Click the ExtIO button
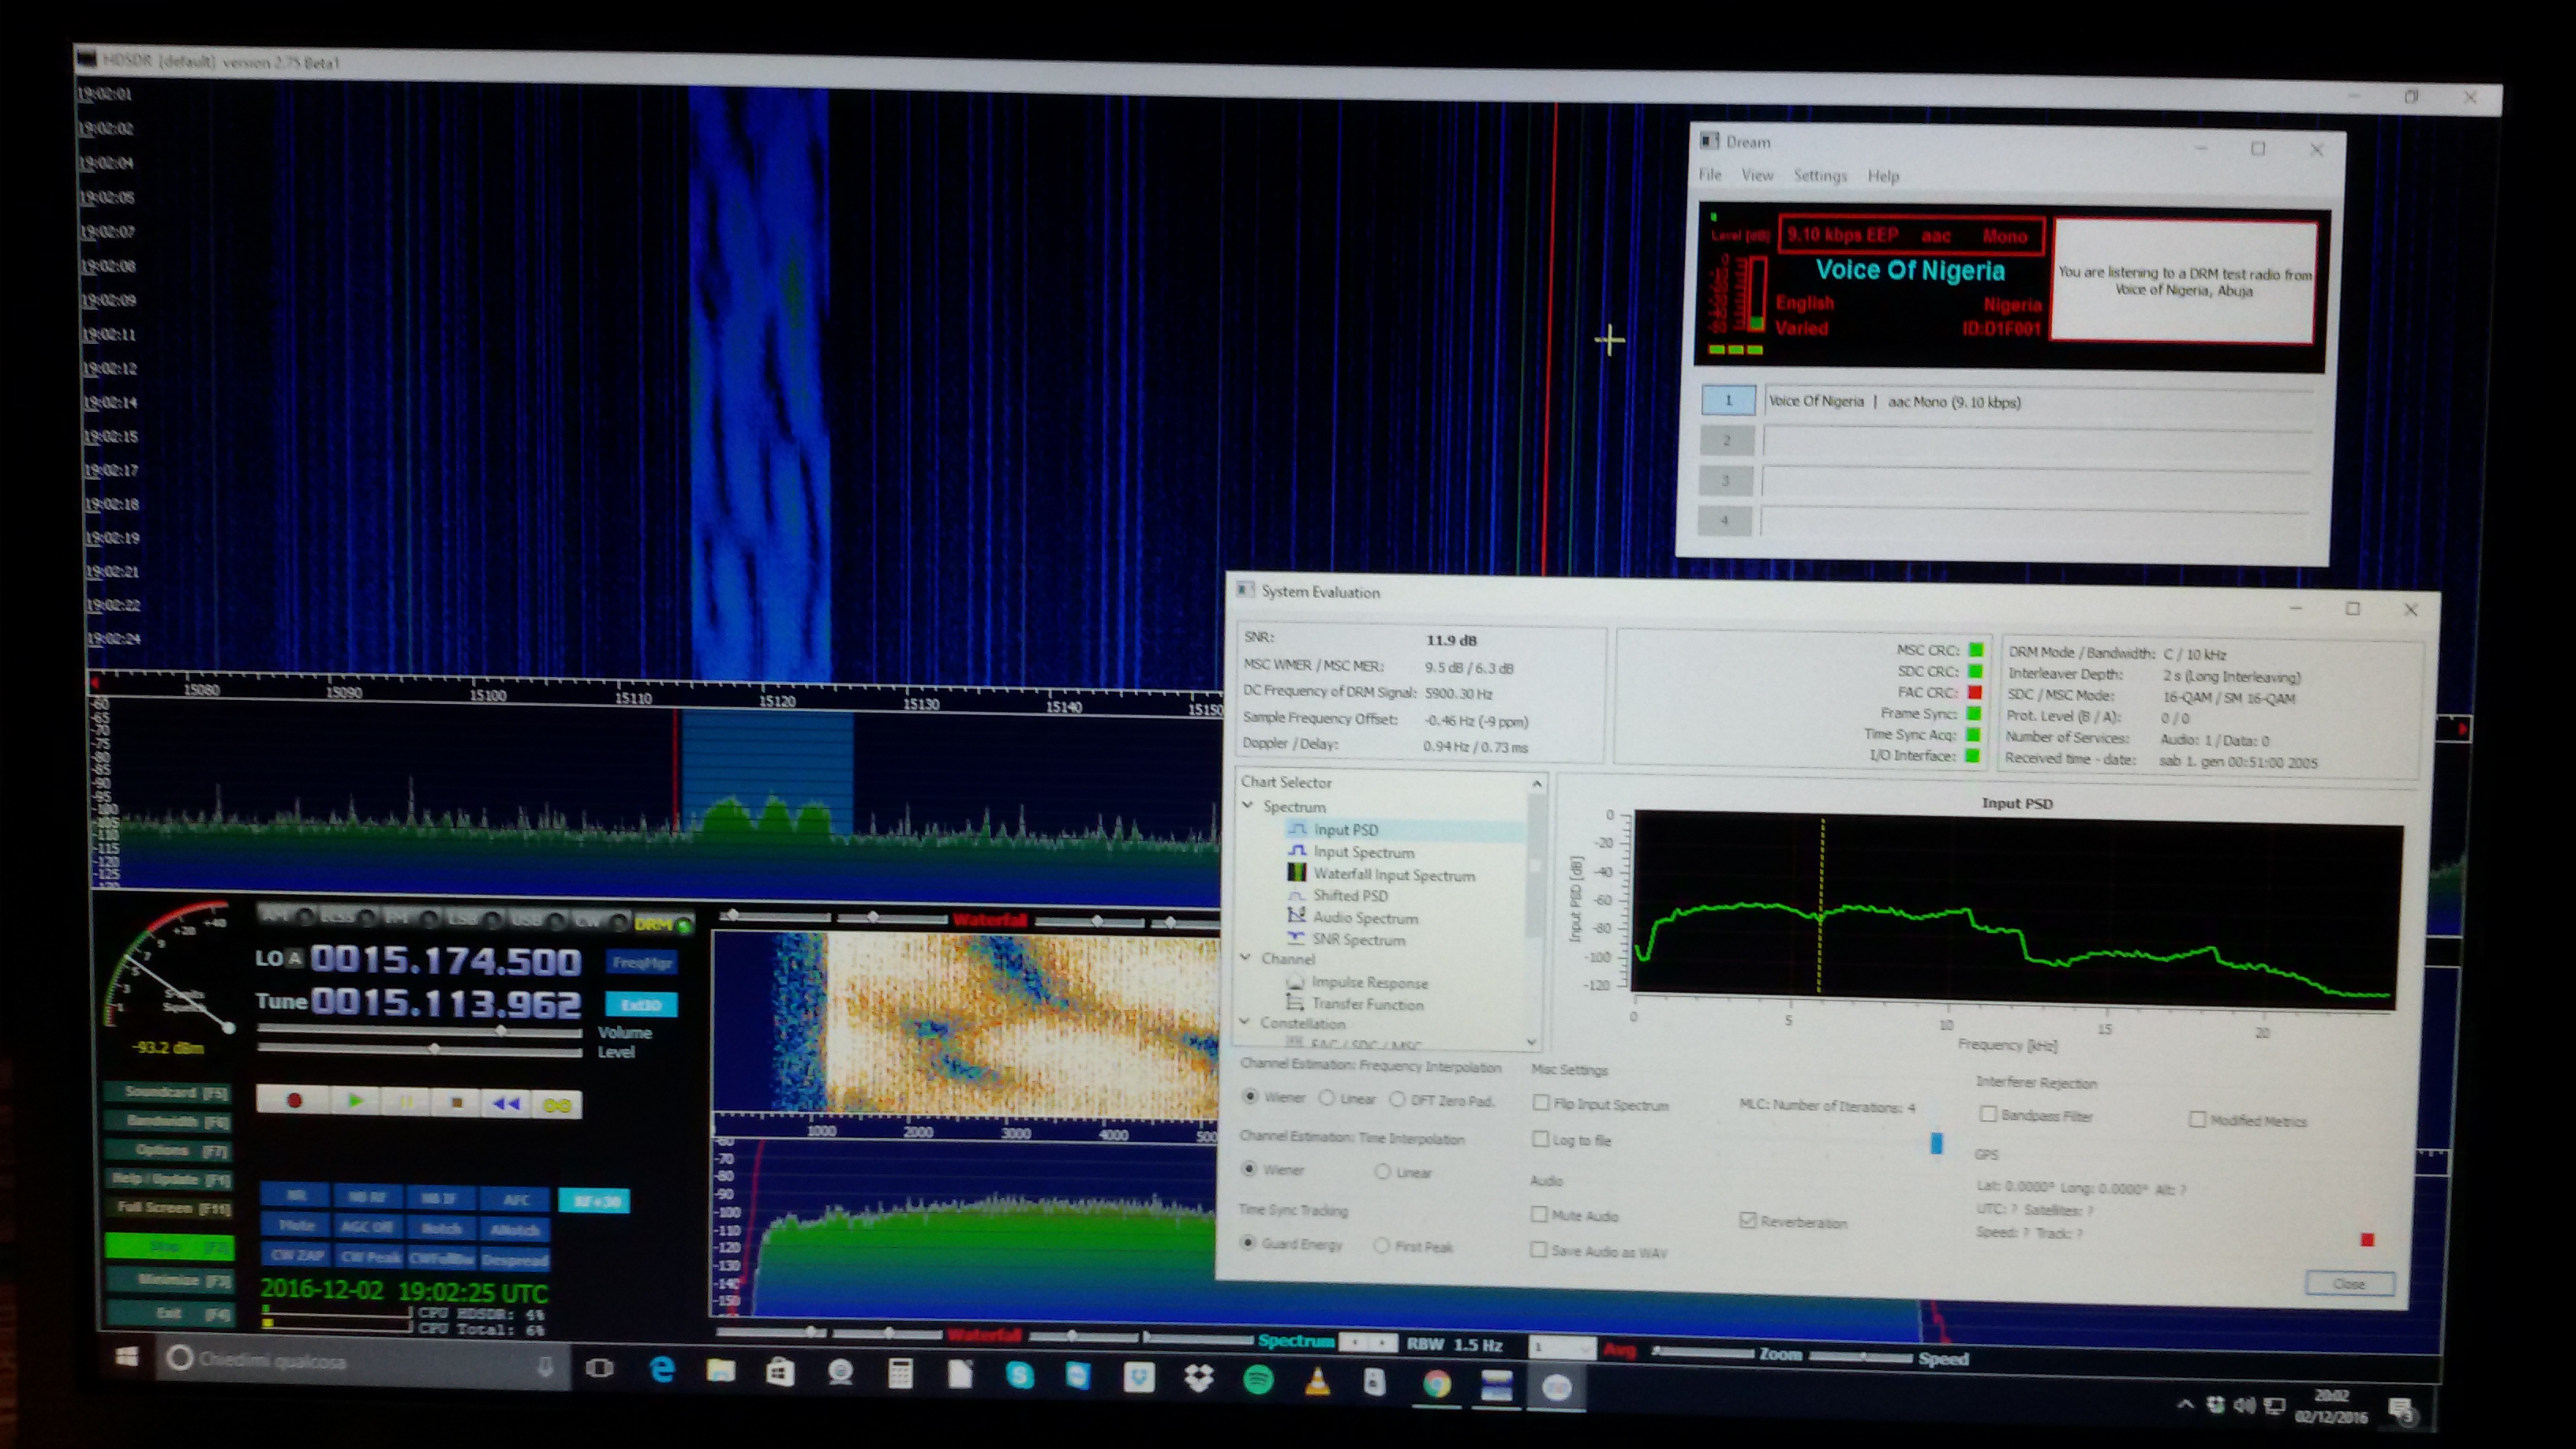The width and height of the screenshot is (2576, 1449). [641, 1004]
